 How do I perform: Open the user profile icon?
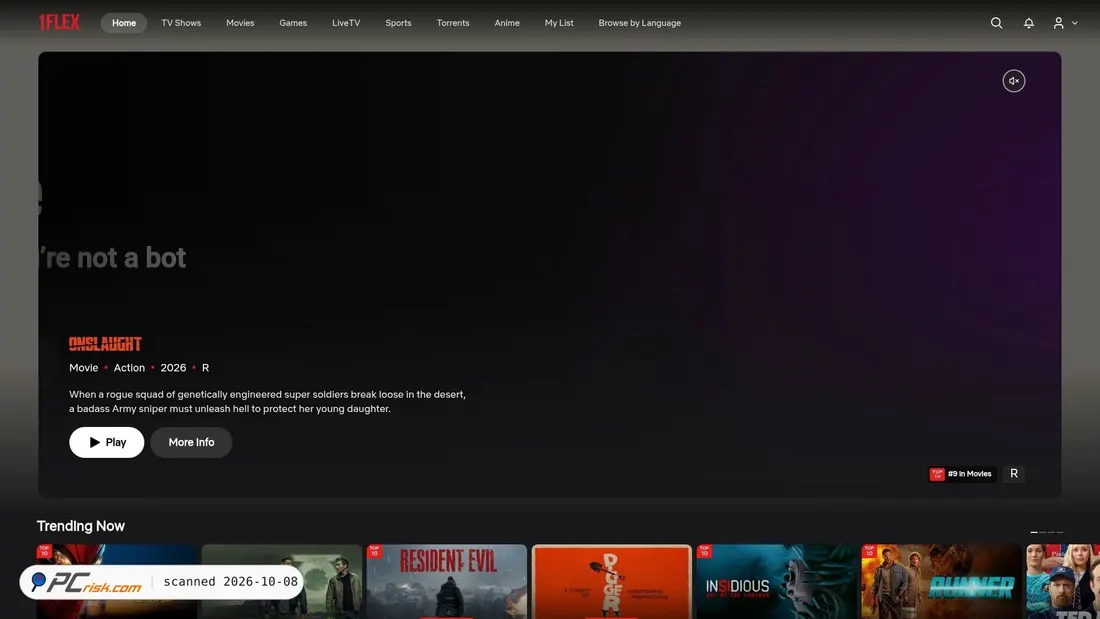pos(1058,23)
